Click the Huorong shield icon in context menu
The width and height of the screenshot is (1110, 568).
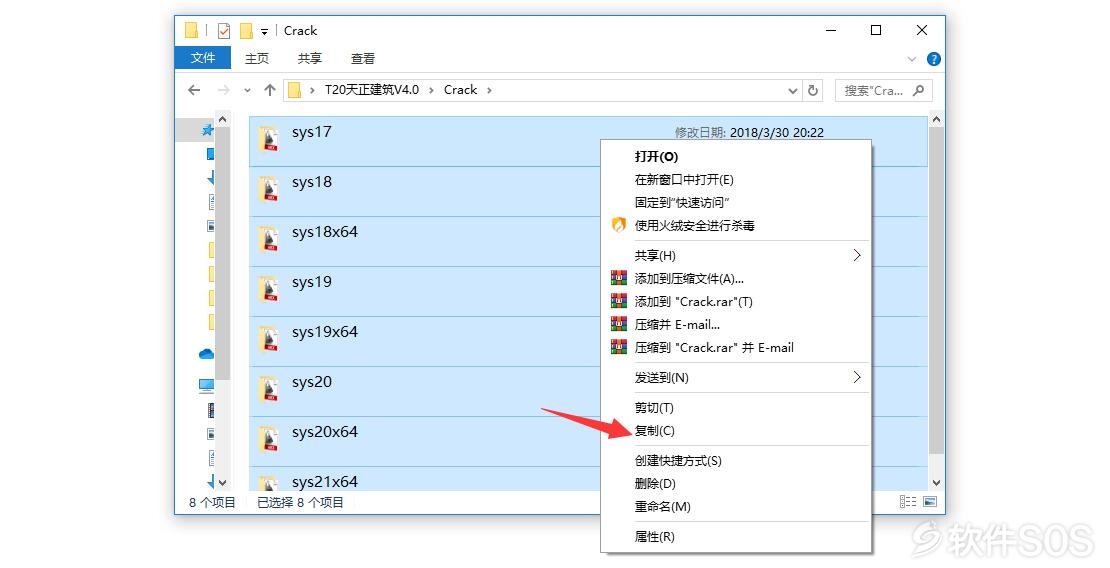tap(619, 225)
